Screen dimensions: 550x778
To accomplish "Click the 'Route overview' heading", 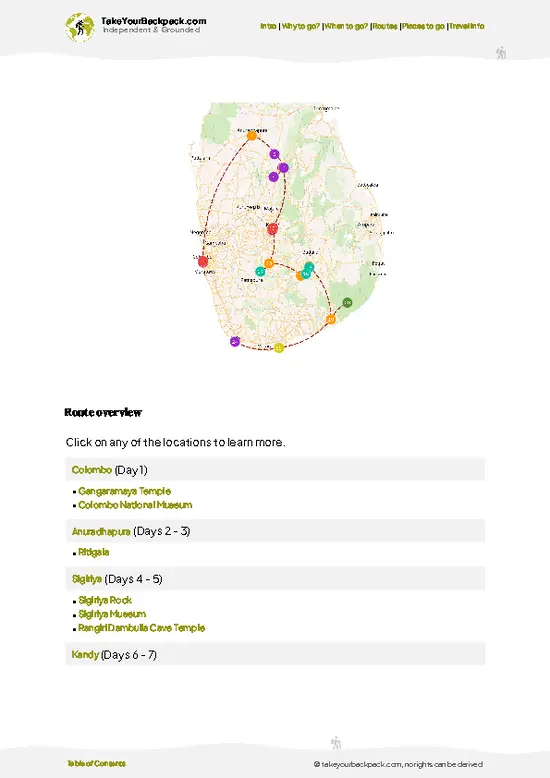I will [103, 412].
